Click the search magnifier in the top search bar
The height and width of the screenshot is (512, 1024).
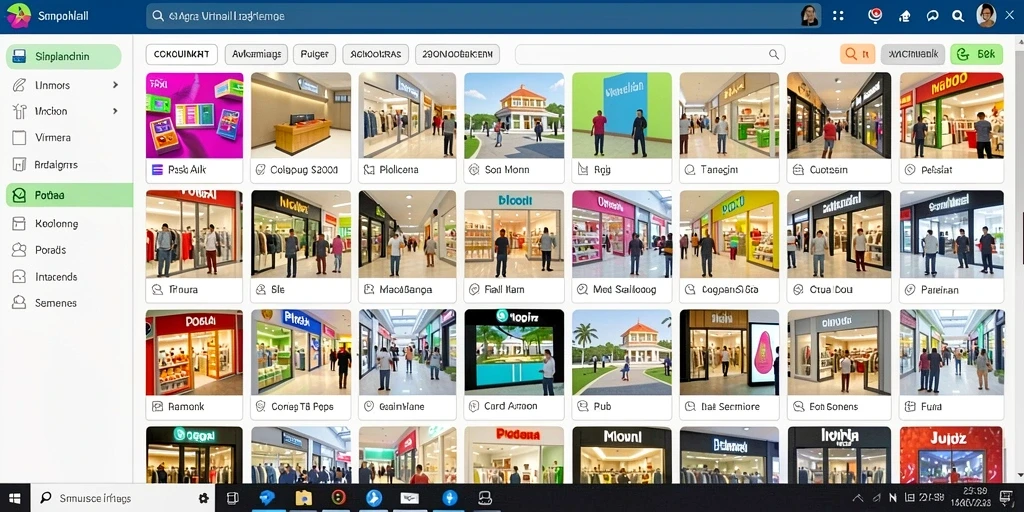pyautogui.click(x=157, y=16)
